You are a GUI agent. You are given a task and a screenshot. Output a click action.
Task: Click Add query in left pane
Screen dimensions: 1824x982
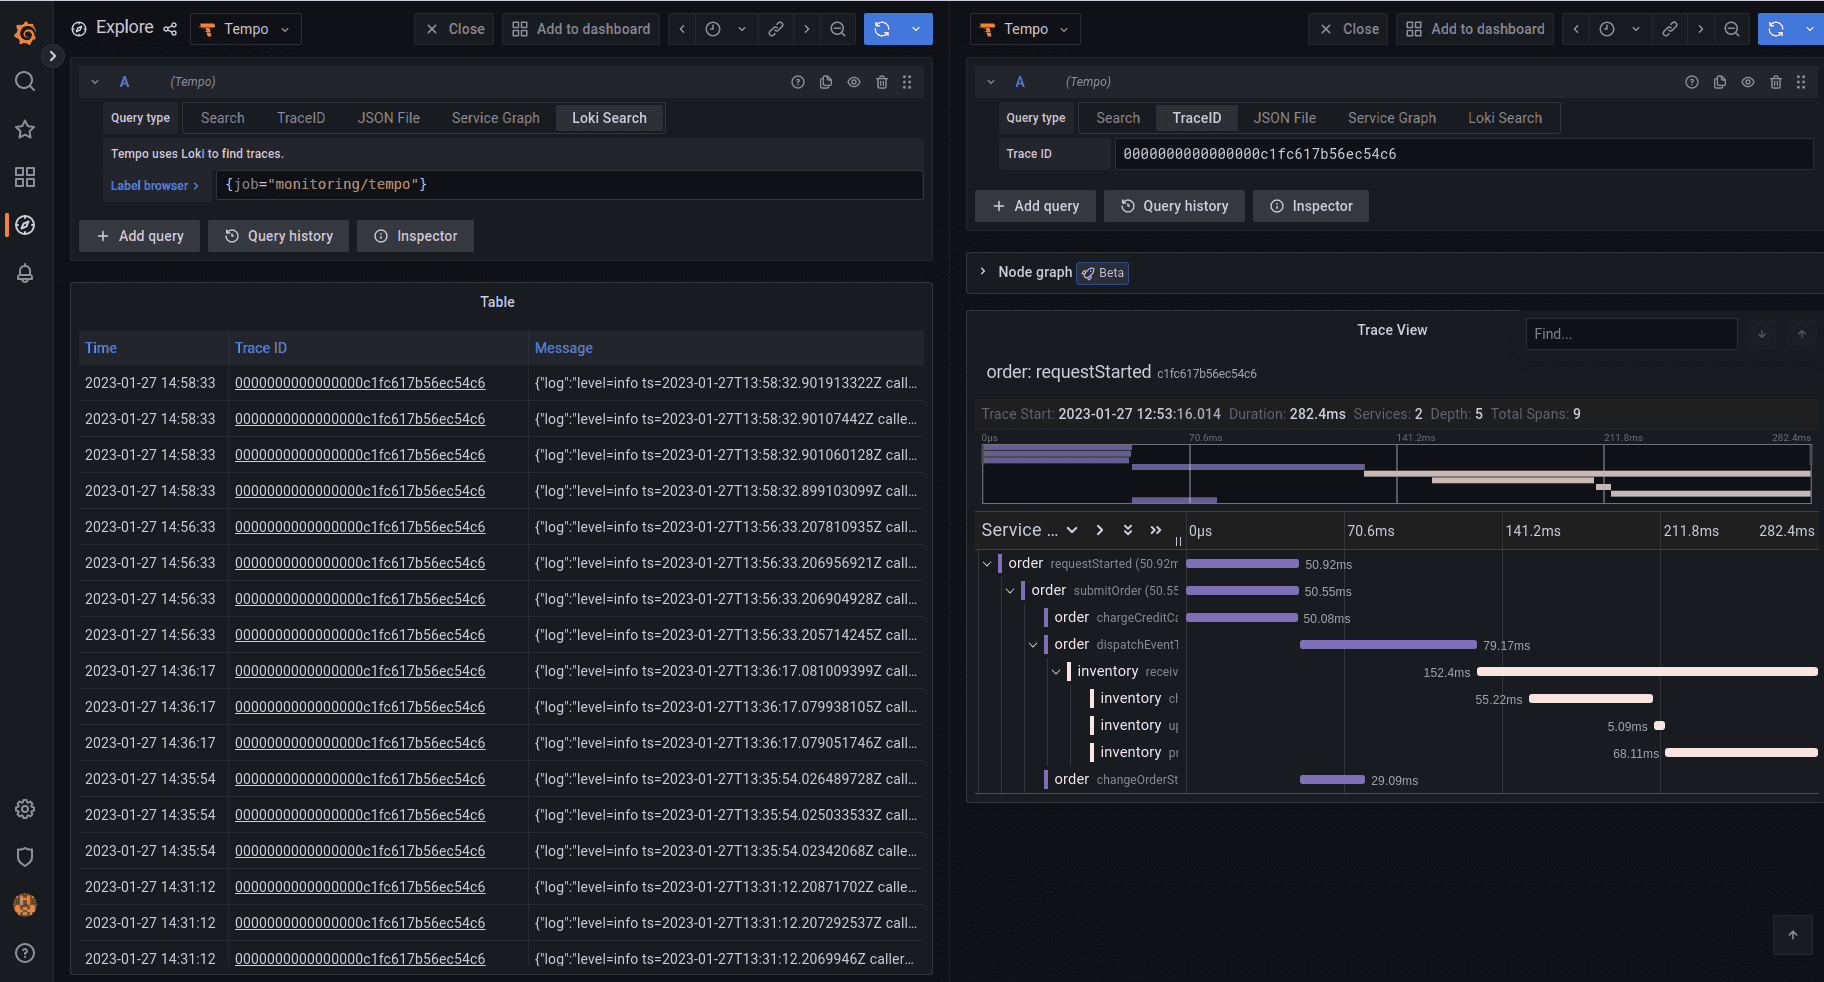click(140, 236)
